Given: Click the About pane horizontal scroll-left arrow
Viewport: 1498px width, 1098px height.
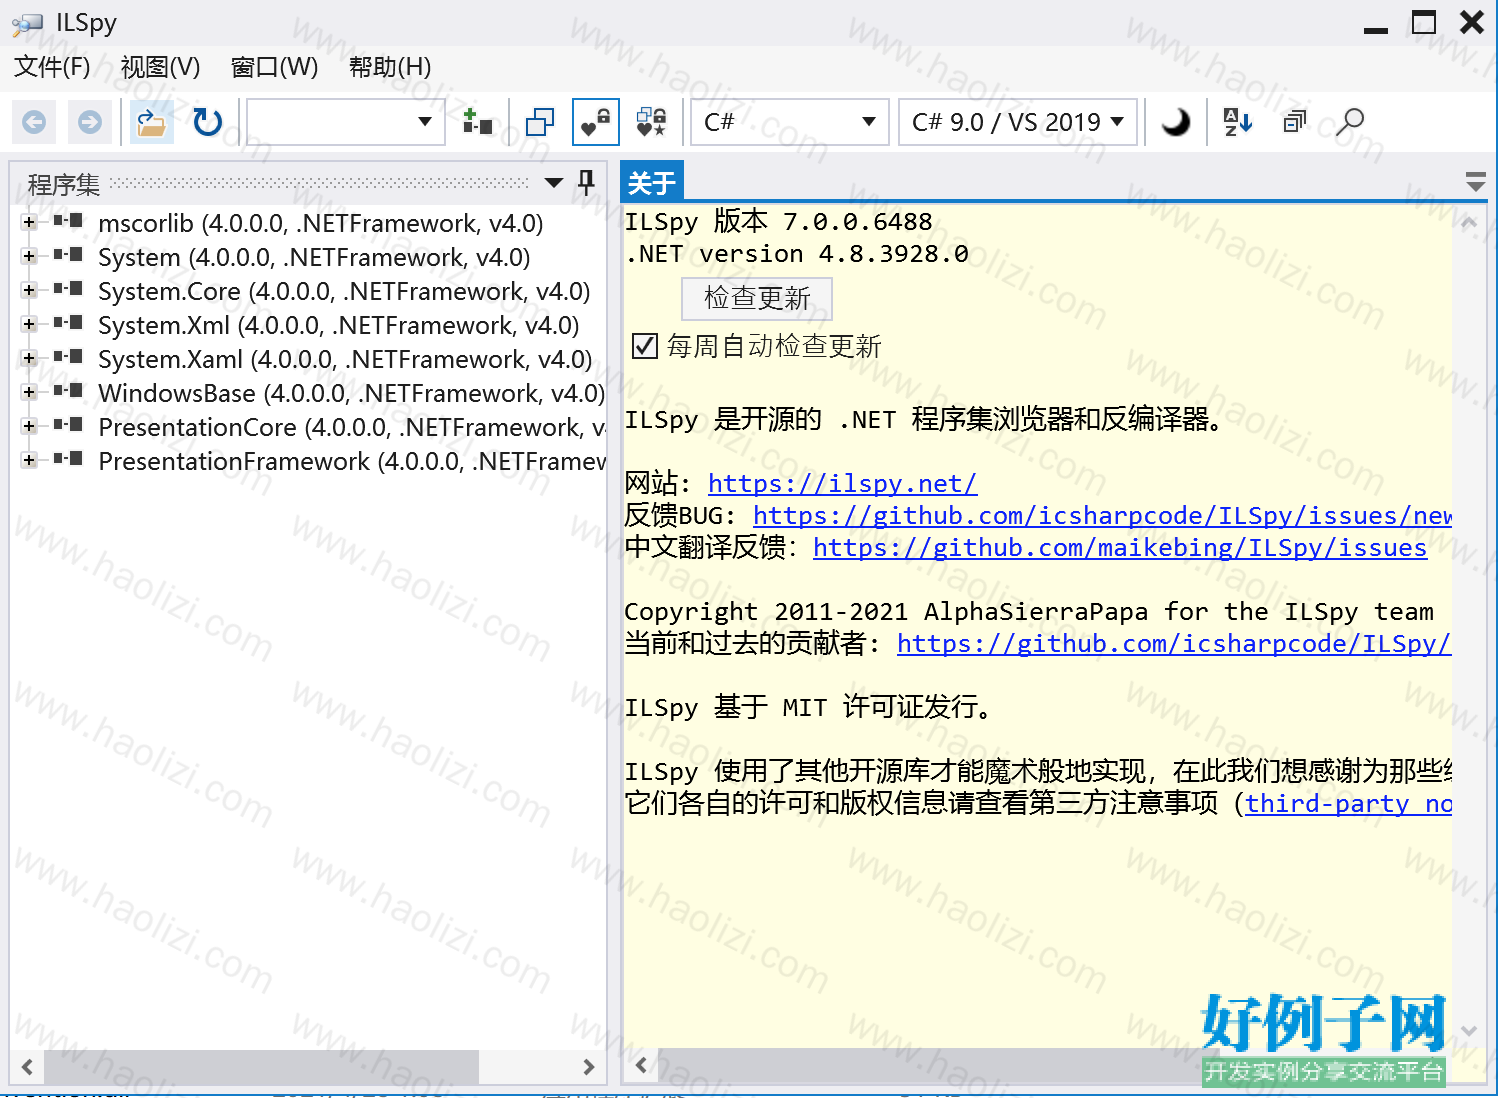Looking at the screenshot, I should (x=641, y=1065).
